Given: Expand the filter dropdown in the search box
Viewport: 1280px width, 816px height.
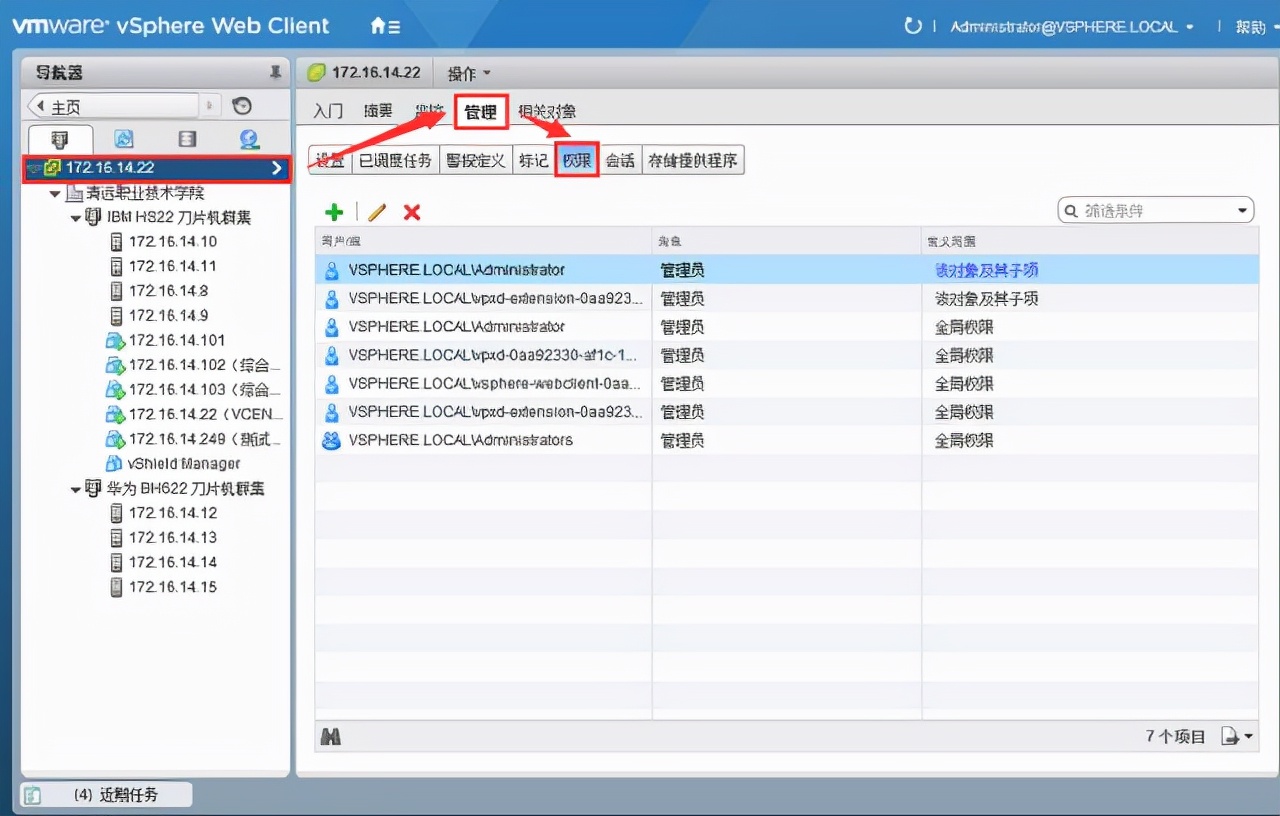Looking at the screenshot, I should pyautogui.click(x=1243, y=210).
